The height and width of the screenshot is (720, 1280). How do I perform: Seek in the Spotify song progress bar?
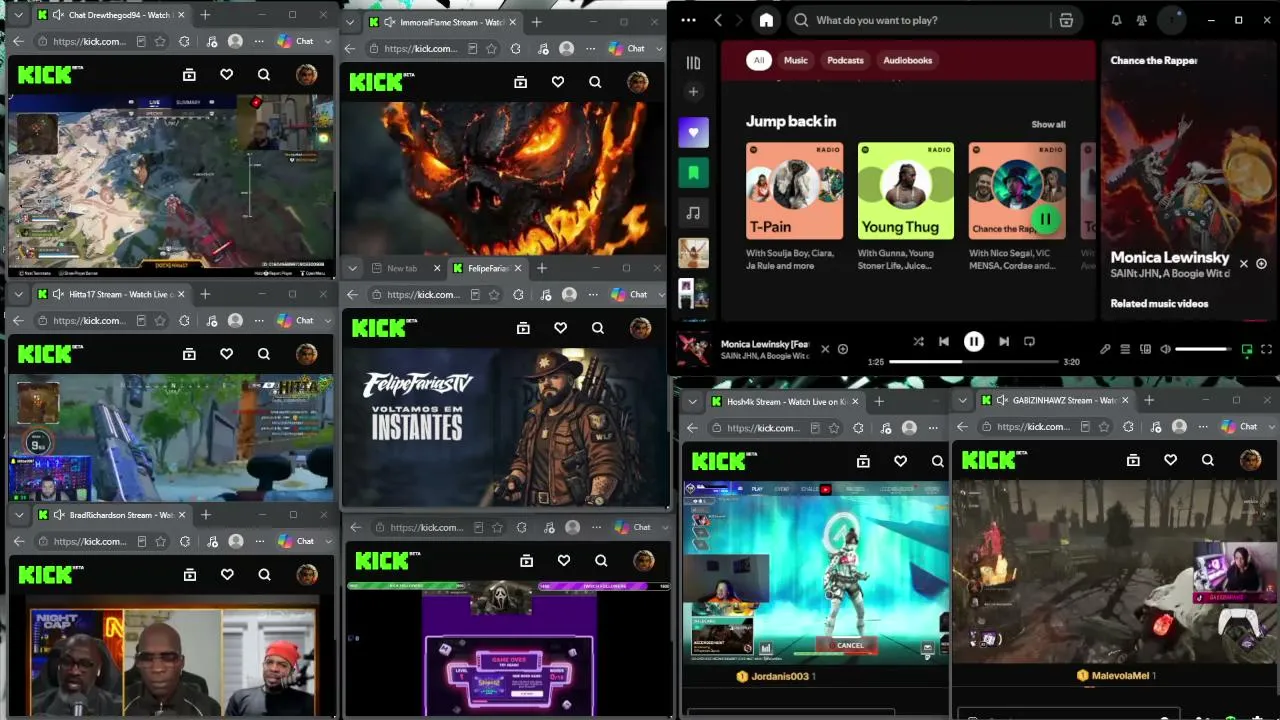(974, 361)
